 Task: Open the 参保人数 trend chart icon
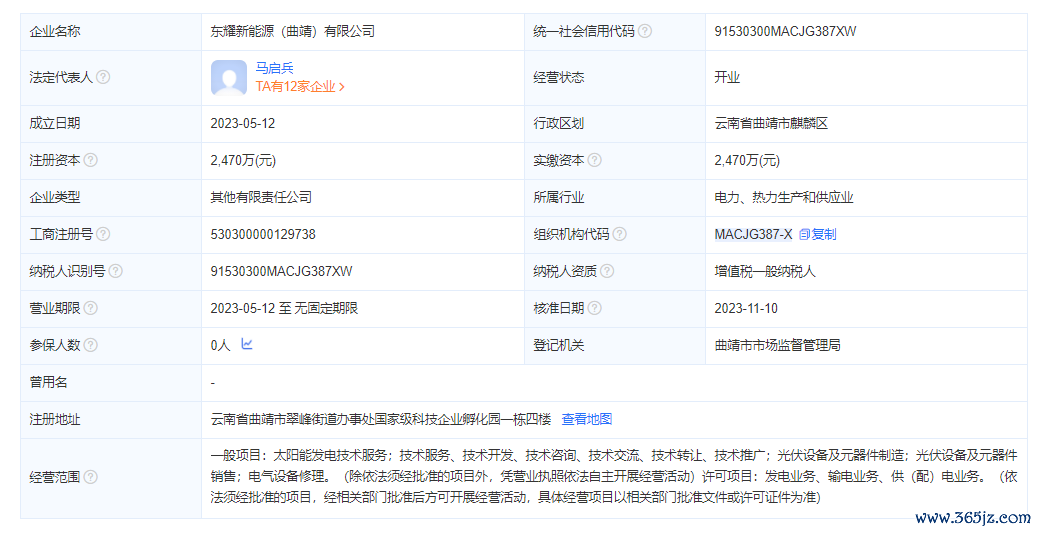coord(247,344)
